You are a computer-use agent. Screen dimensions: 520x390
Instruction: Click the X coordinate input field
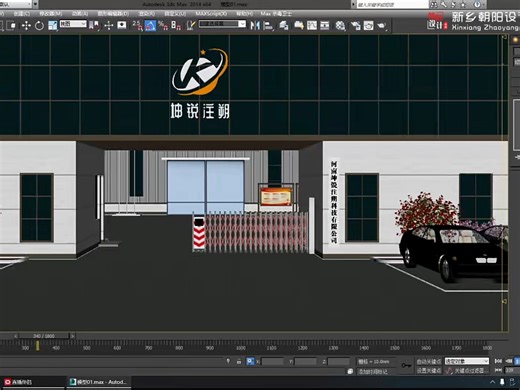(x=272, y=361)
